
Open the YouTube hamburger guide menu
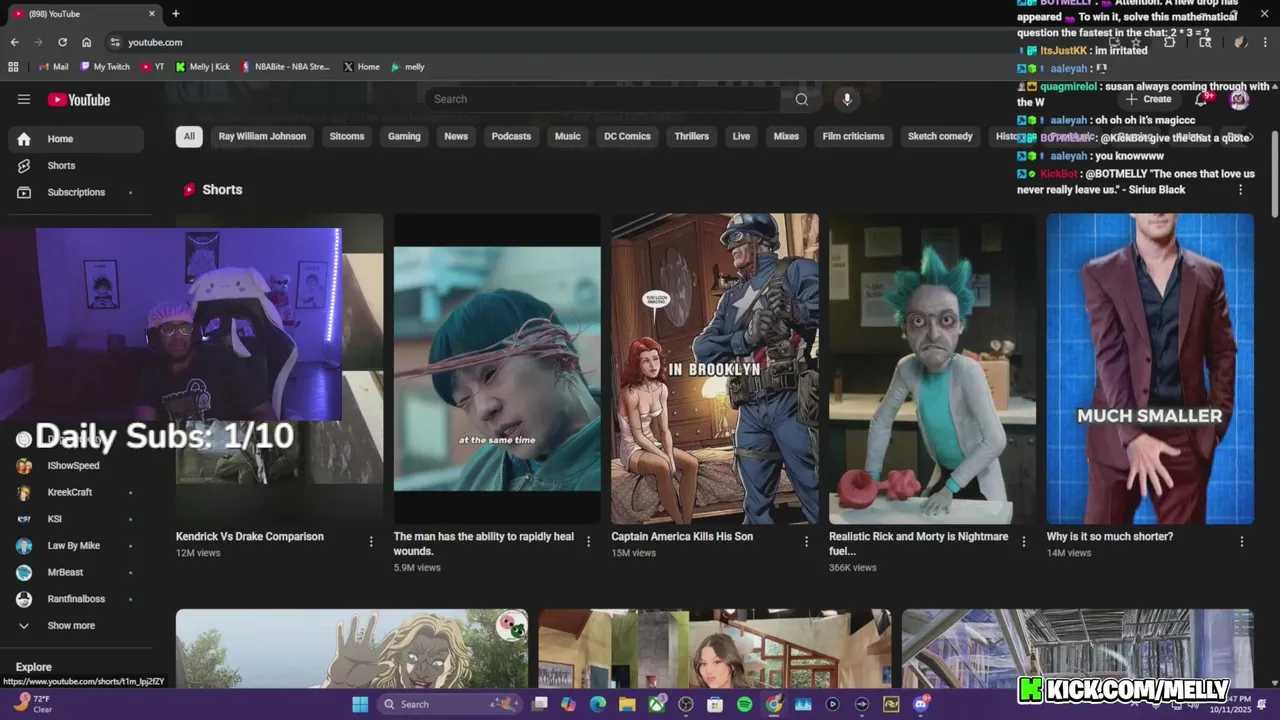tap(24, 99)
